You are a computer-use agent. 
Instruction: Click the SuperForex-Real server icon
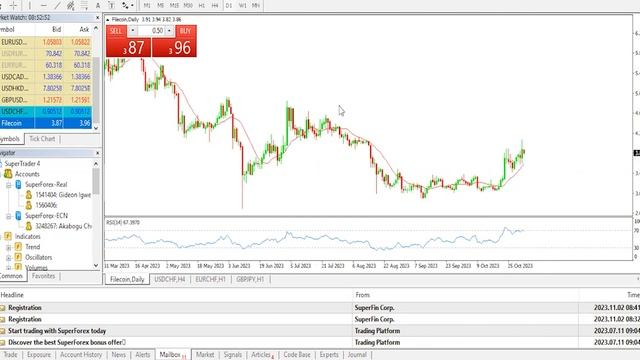(18, 184)
